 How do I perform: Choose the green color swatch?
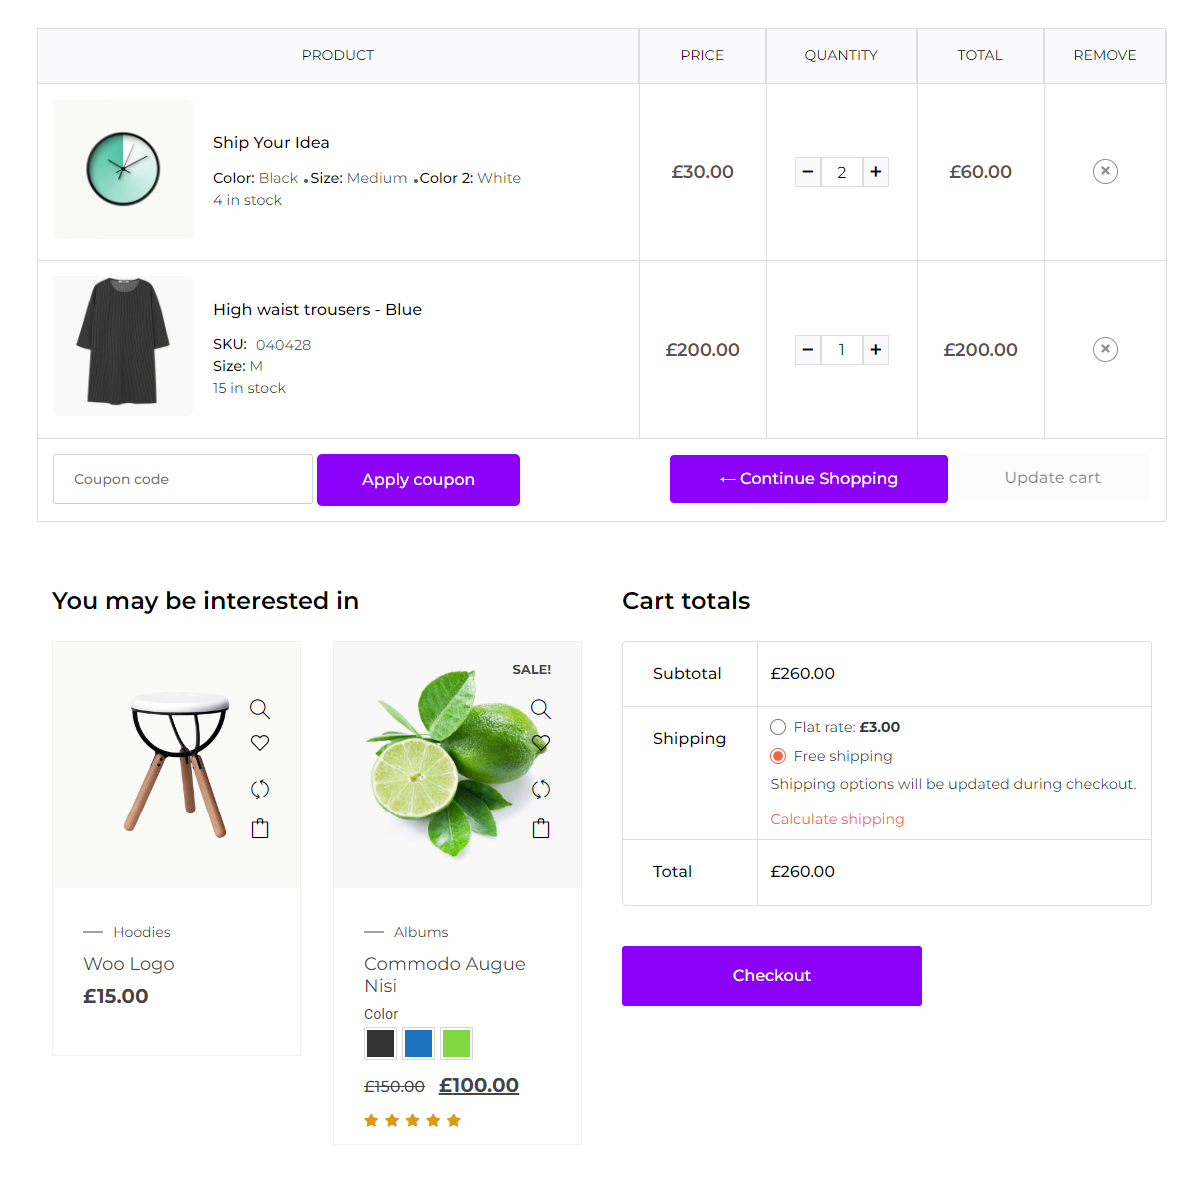click(x=456, y=1043)
